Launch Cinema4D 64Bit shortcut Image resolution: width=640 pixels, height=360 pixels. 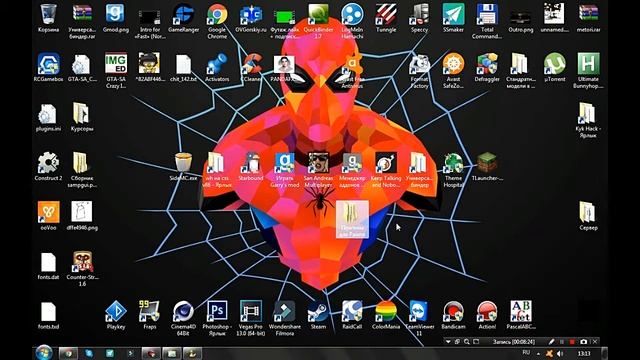click(x=183, y=318)
